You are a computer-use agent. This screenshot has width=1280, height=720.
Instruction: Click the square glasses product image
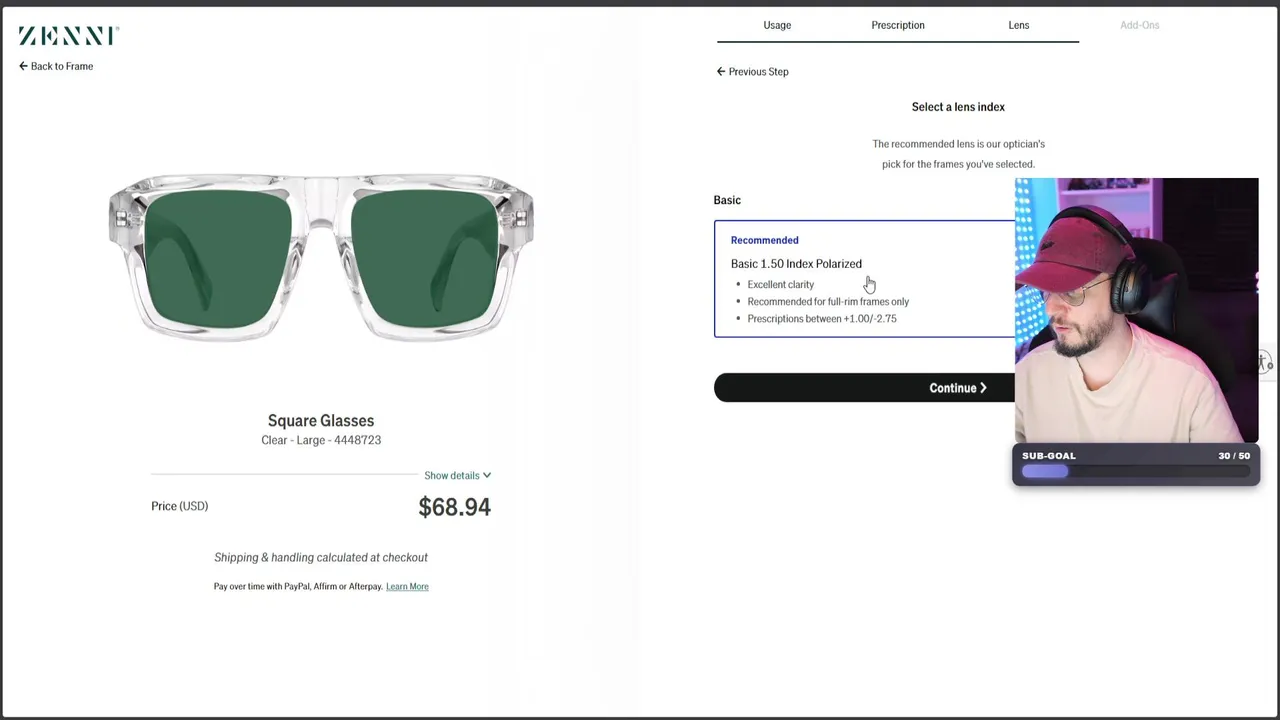[x=321, y=258]
